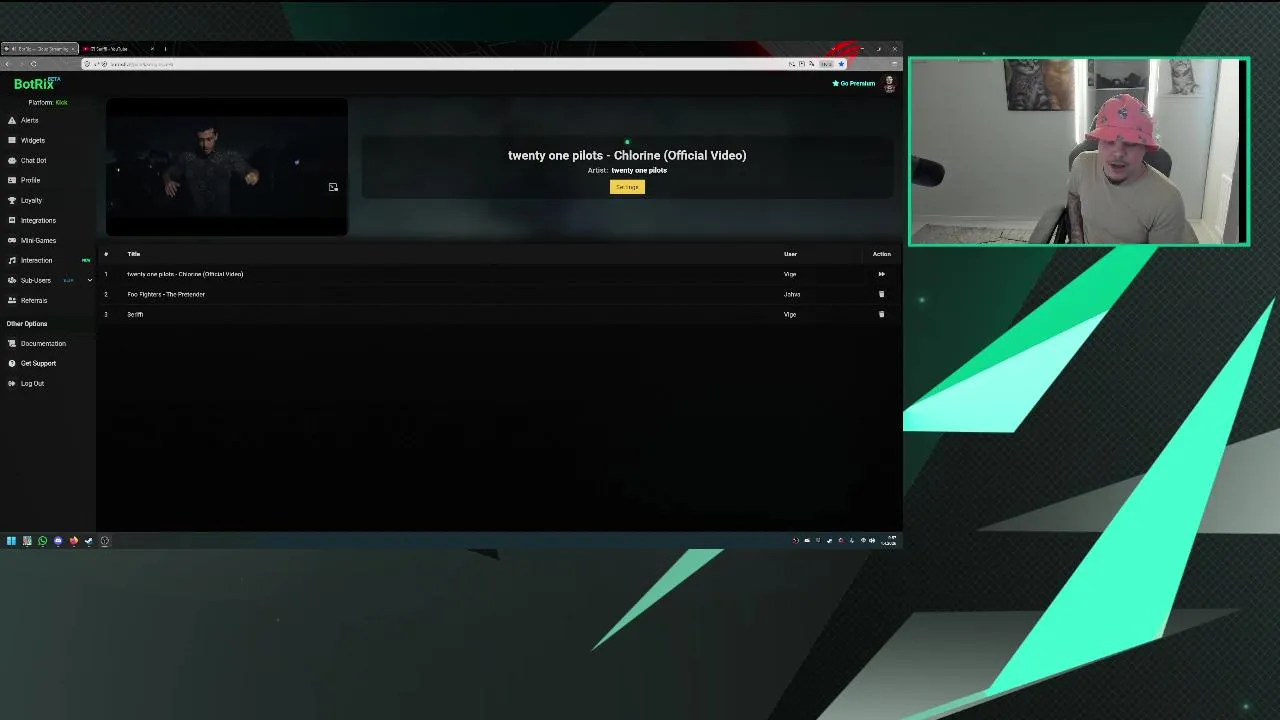Click the User column header
The image size is (1280, 720).
(x=790, y=254)
